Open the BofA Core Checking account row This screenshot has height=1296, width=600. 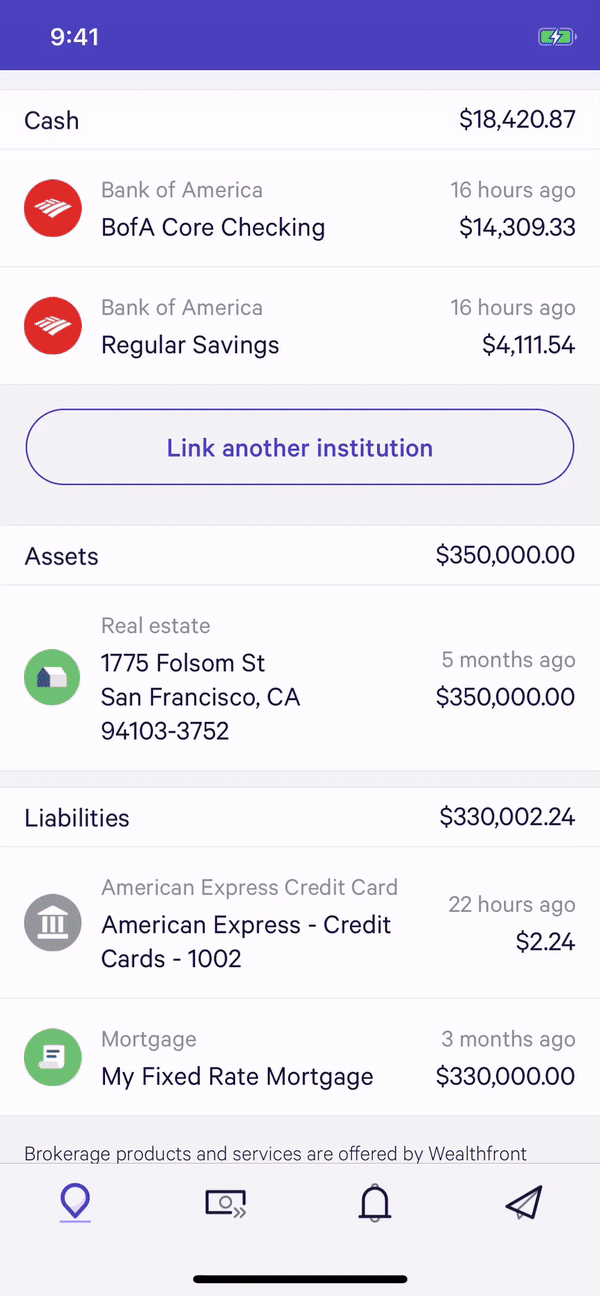[300, 208]
